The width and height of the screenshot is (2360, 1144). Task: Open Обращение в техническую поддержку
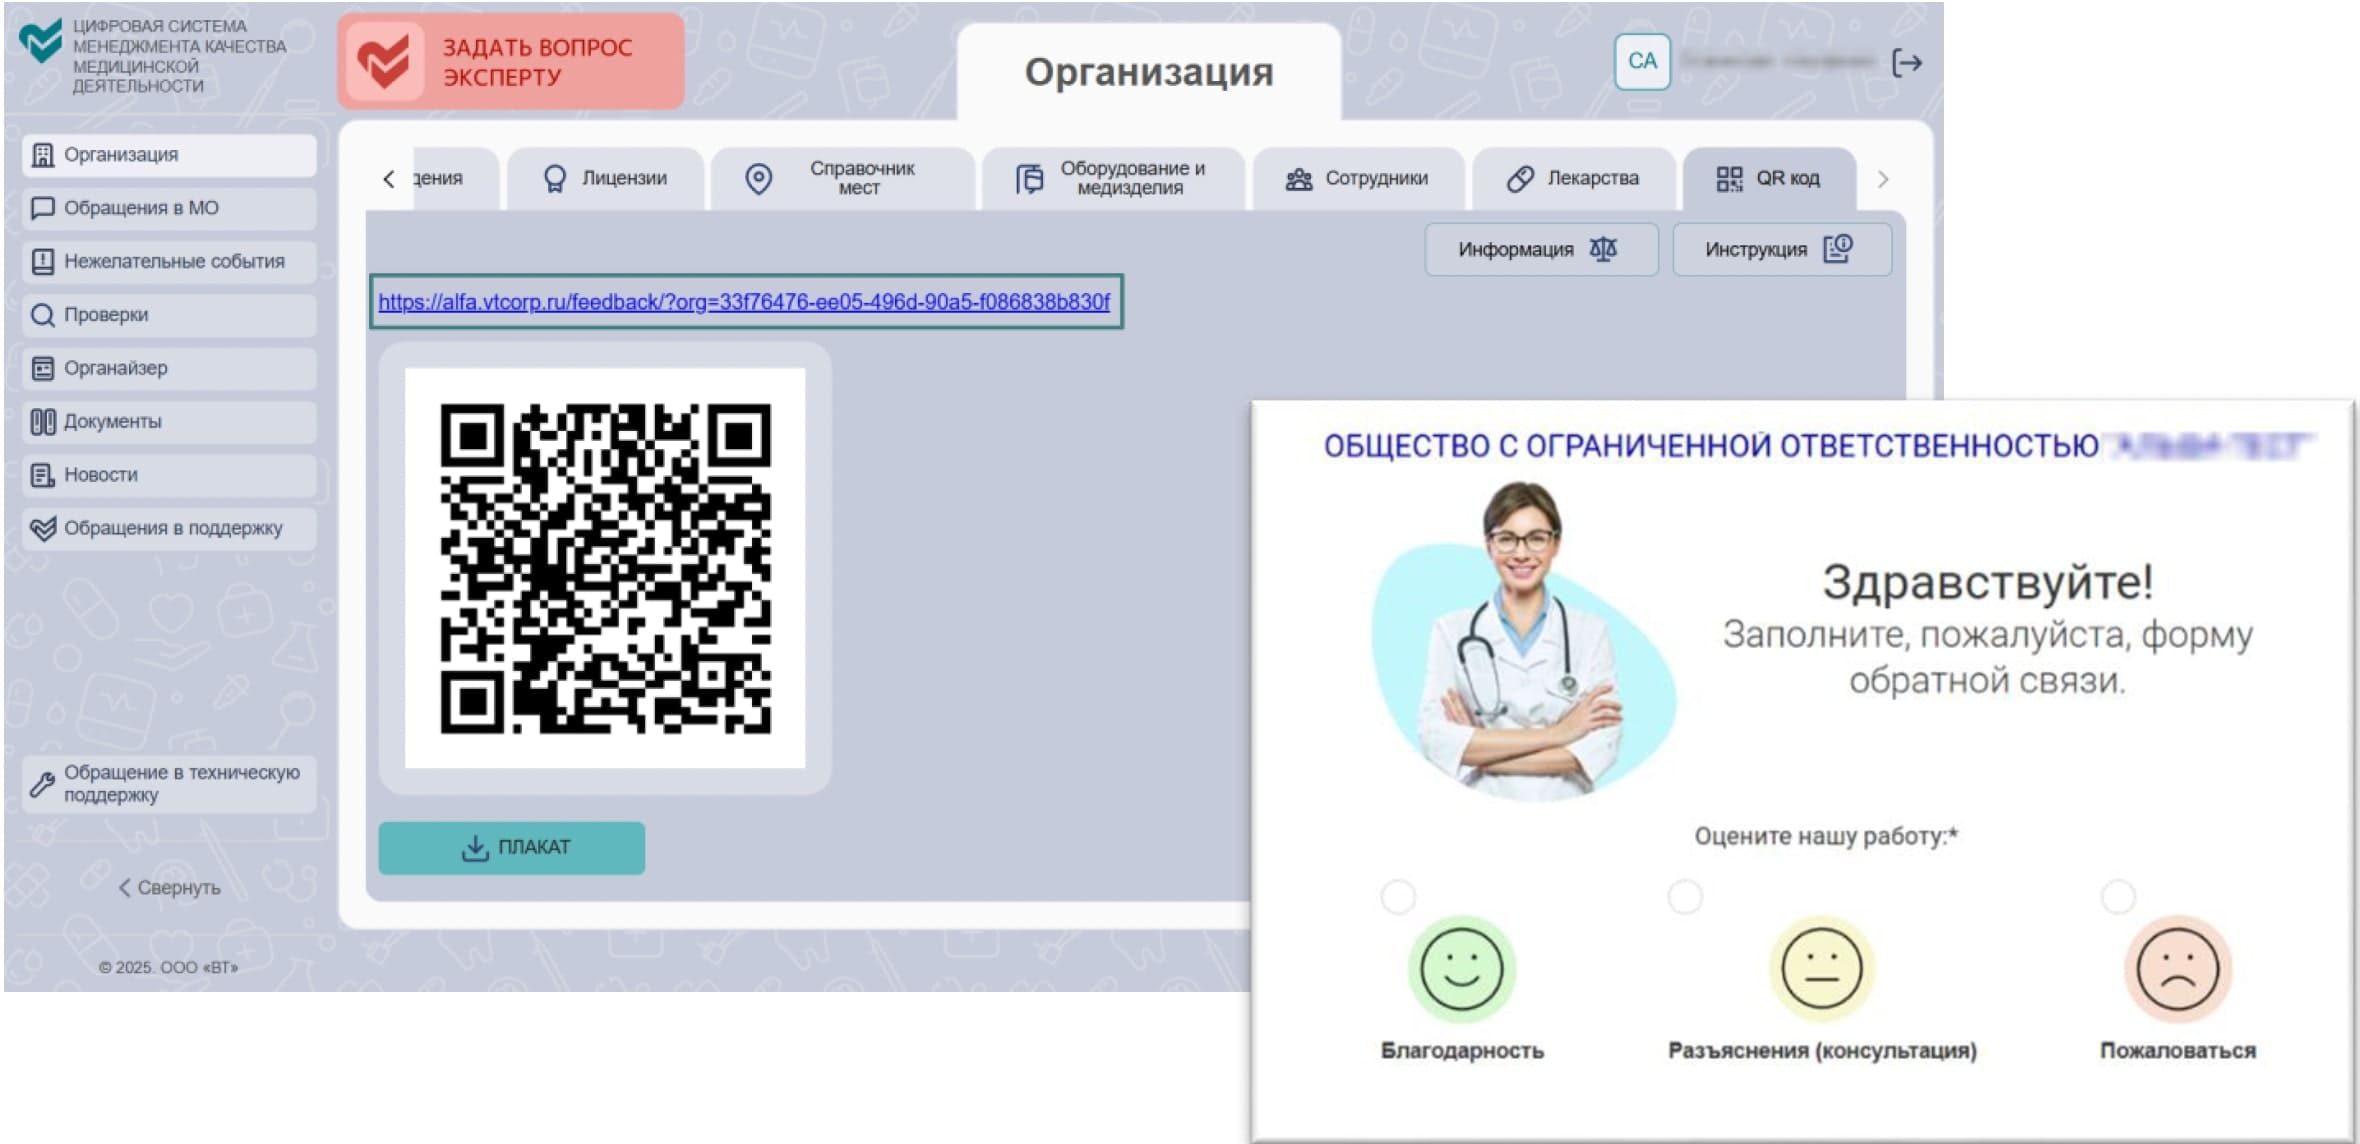click(x=169, y=784)
